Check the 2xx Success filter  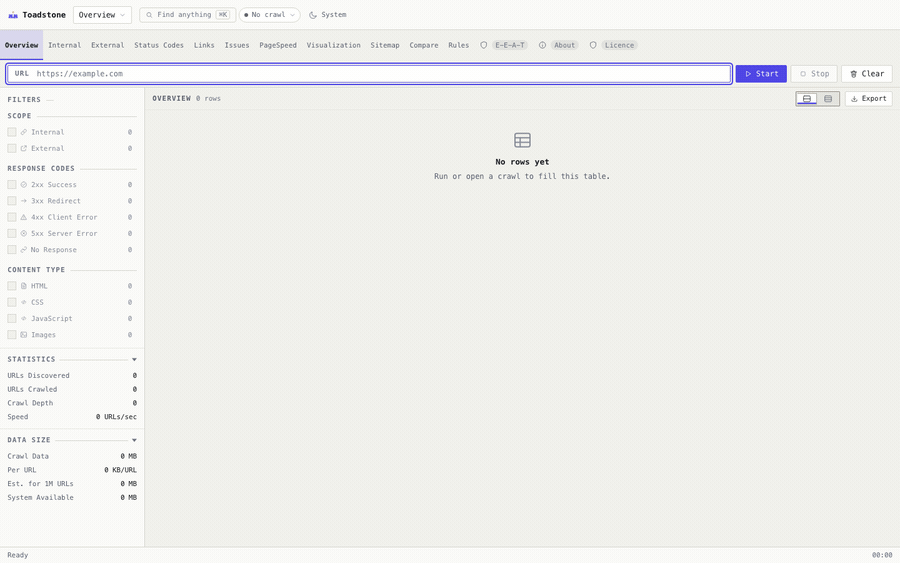(x=11, y=185)
